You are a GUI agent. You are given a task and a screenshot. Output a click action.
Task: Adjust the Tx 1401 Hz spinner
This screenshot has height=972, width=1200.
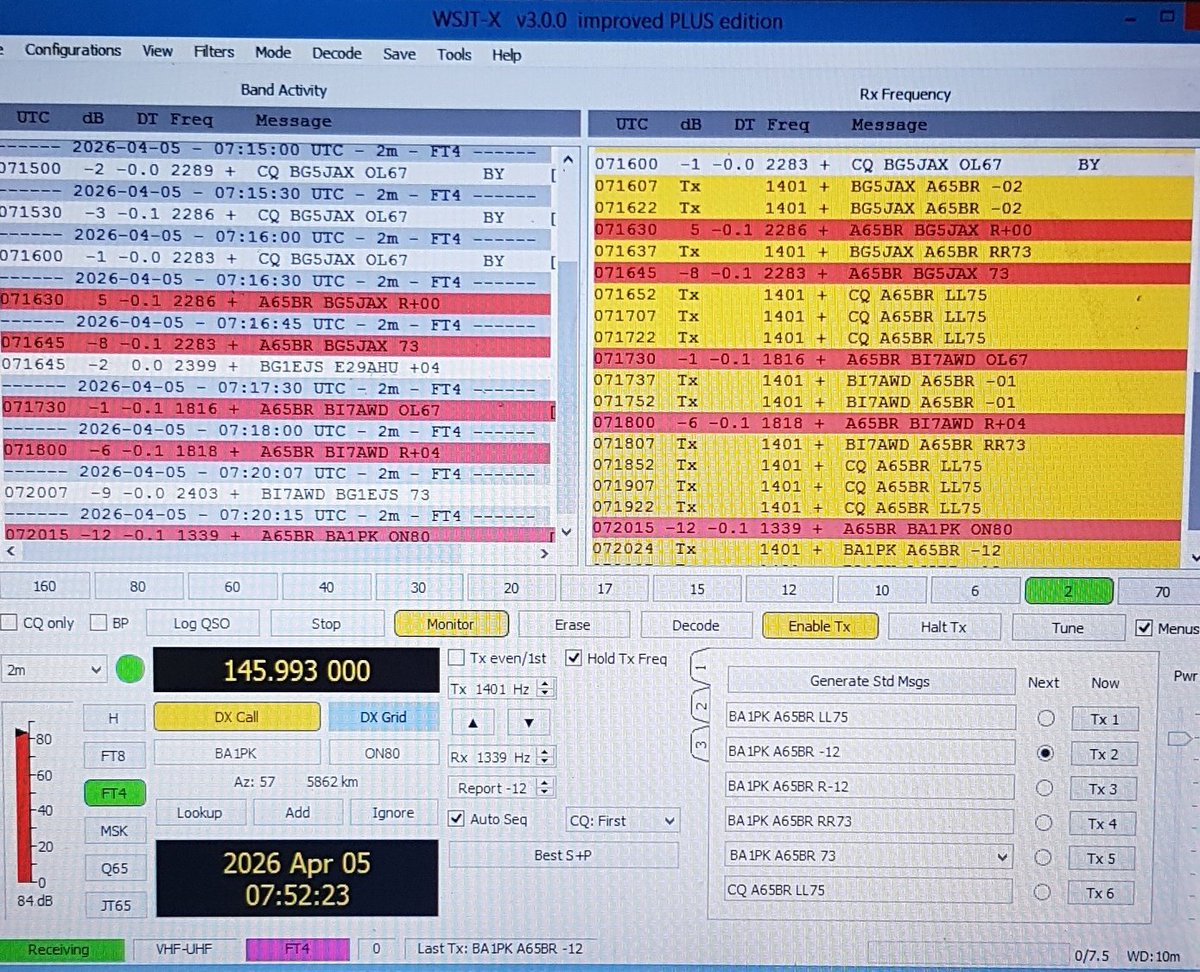pos(544,688)
